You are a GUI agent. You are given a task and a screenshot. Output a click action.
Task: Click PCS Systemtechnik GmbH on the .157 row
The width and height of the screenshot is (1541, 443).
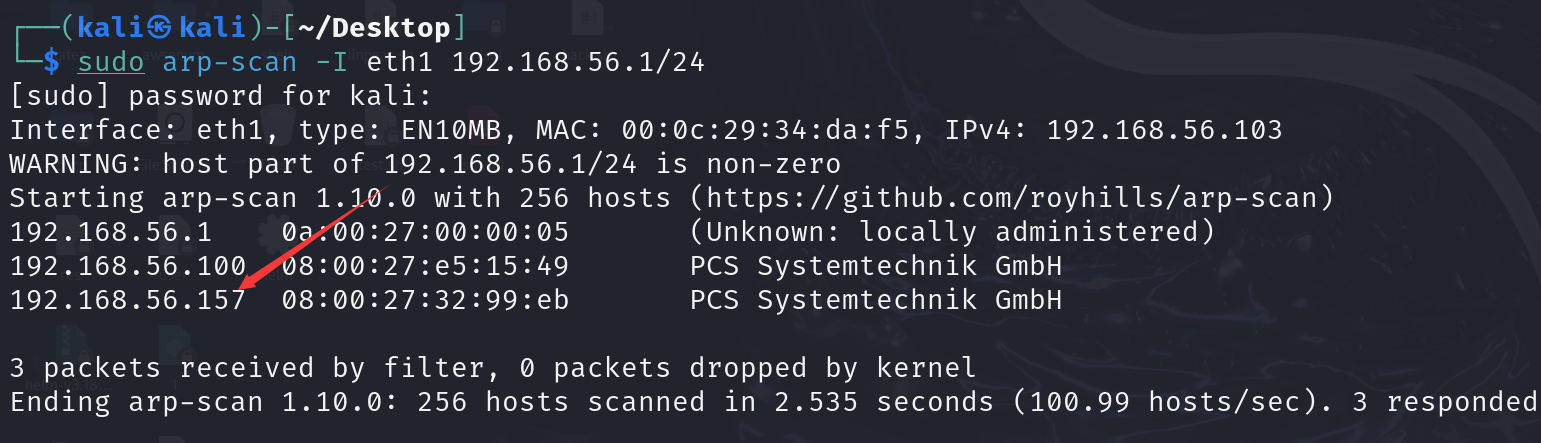coord(876,300)
